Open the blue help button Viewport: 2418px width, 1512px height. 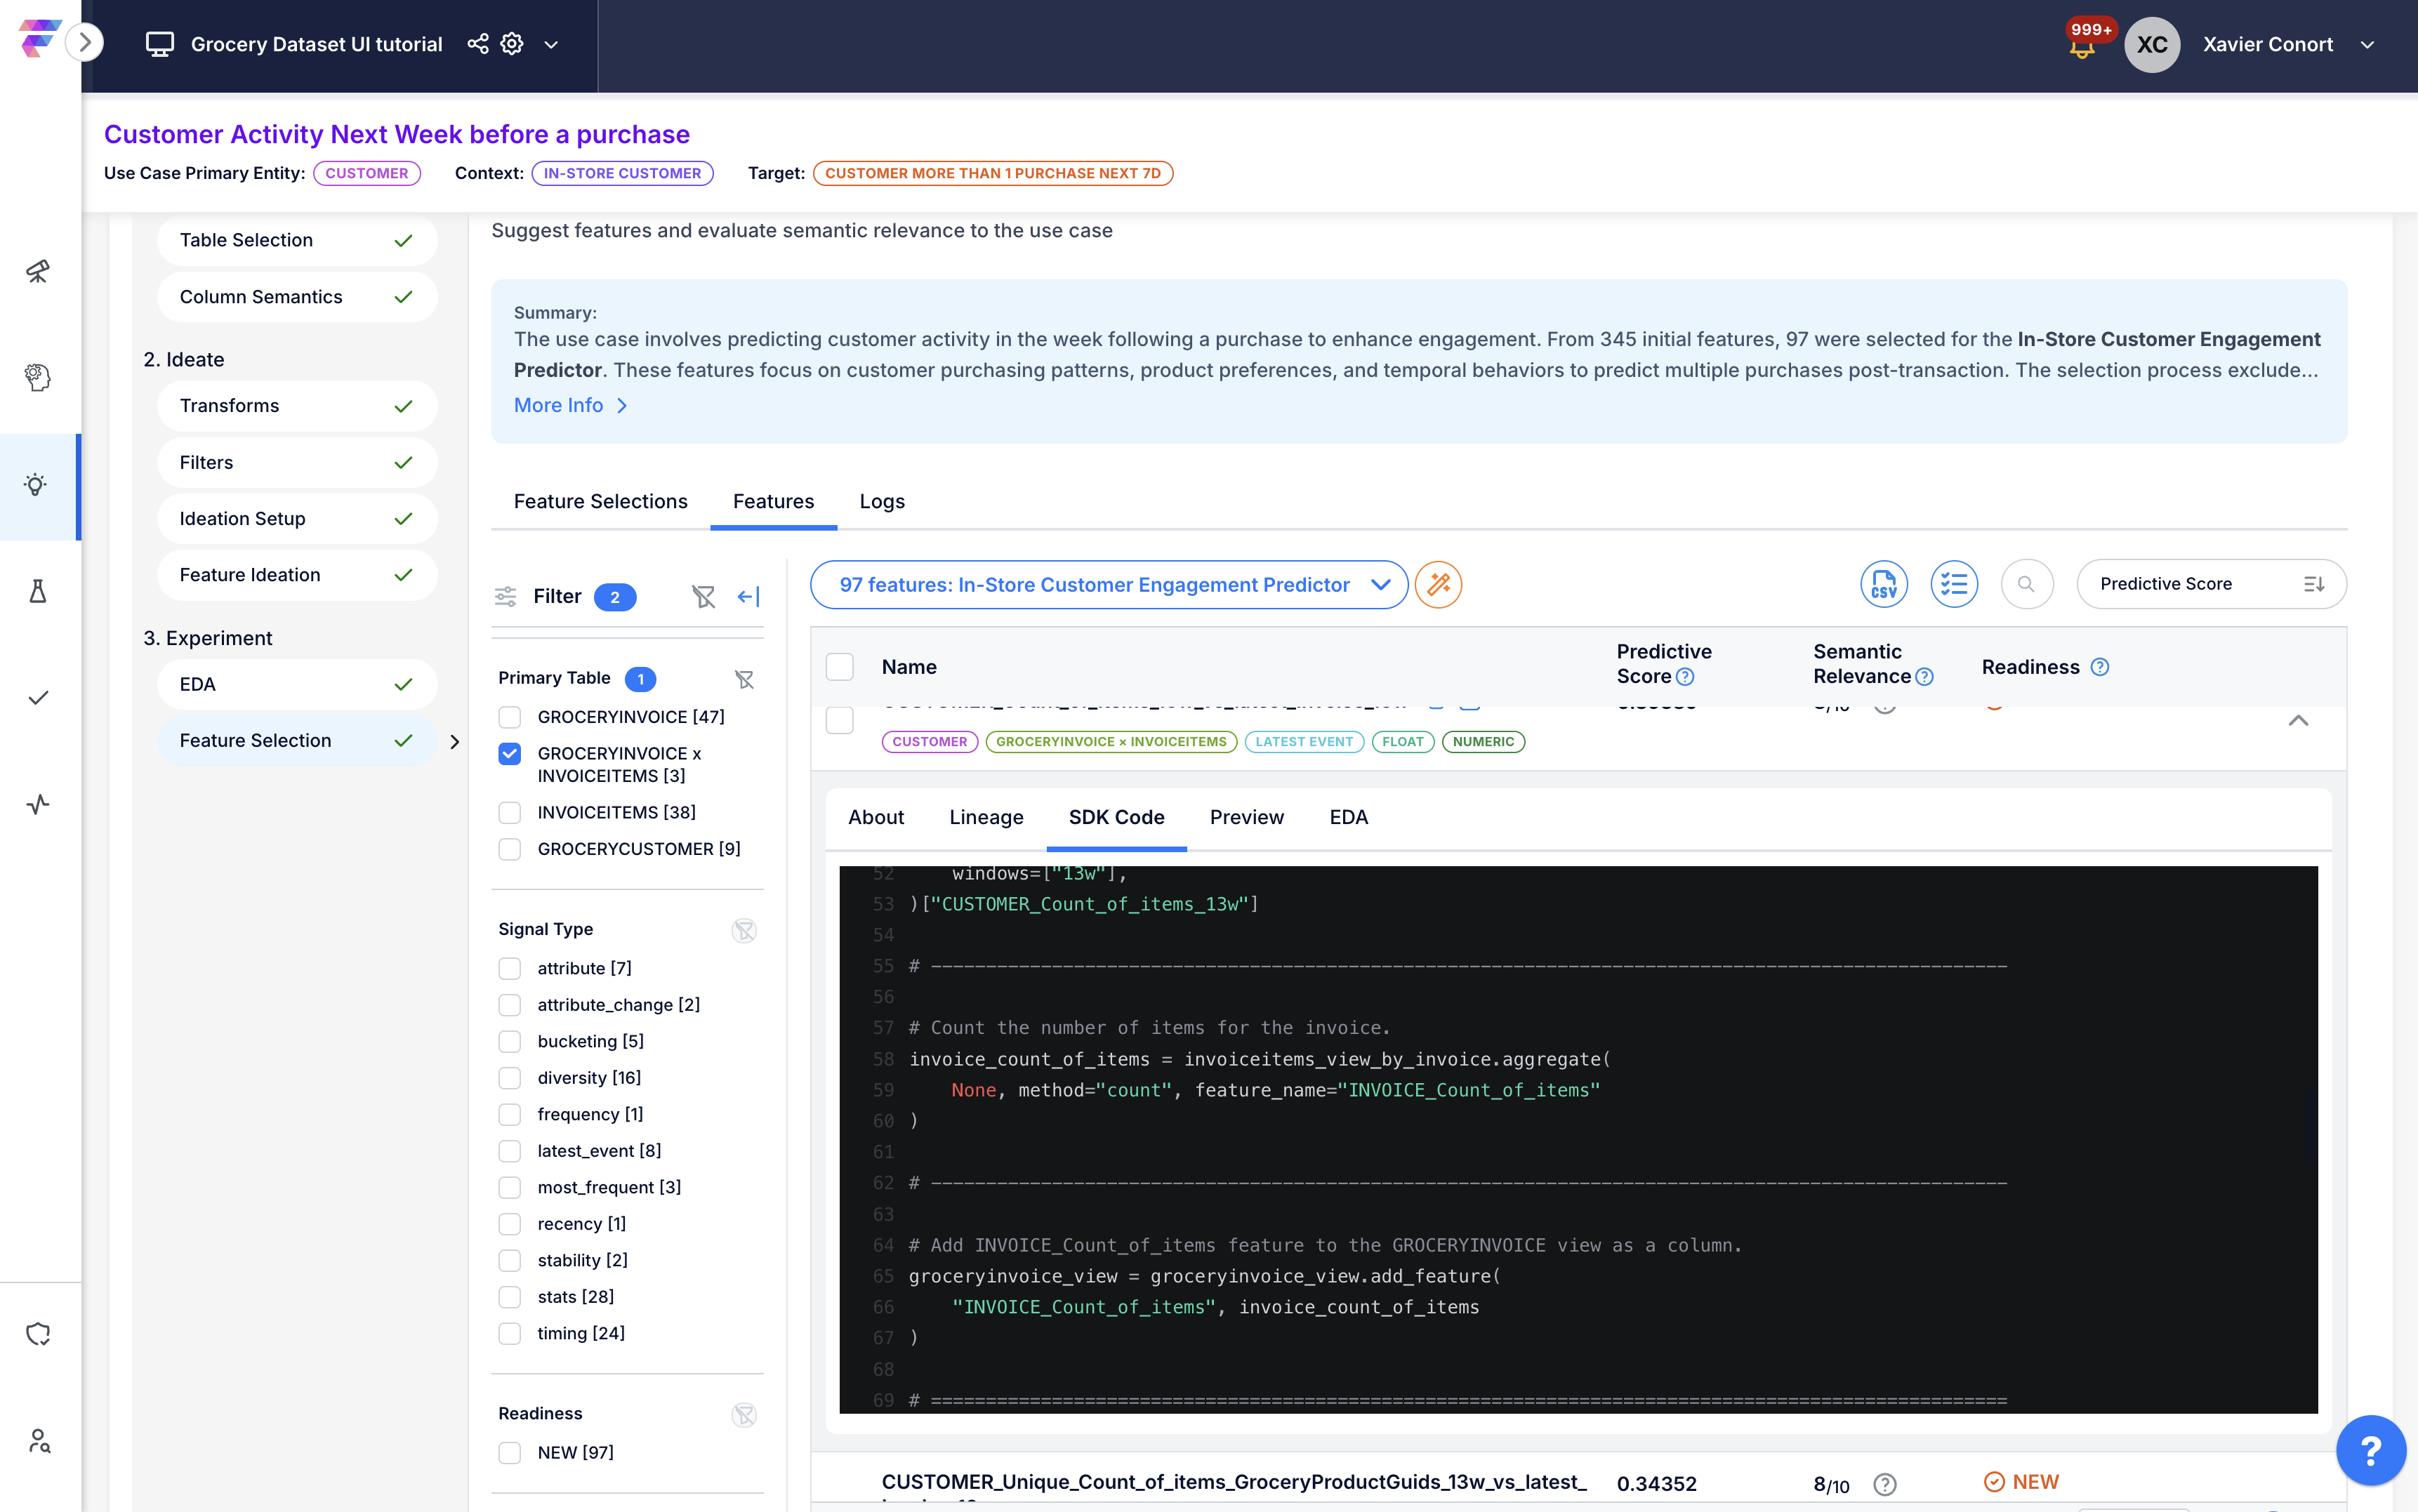pyautogui.click(x=2370, y=1449)
